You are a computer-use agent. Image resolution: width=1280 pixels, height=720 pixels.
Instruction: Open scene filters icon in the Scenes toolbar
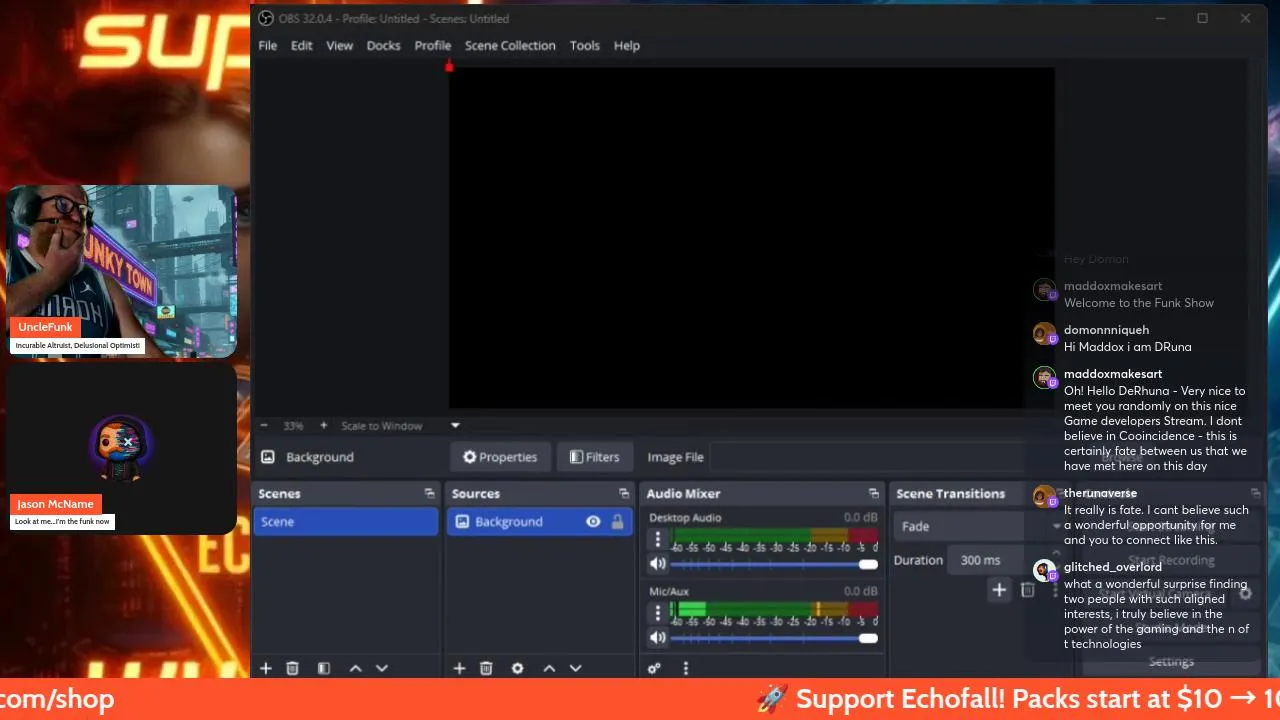(324, 668)
